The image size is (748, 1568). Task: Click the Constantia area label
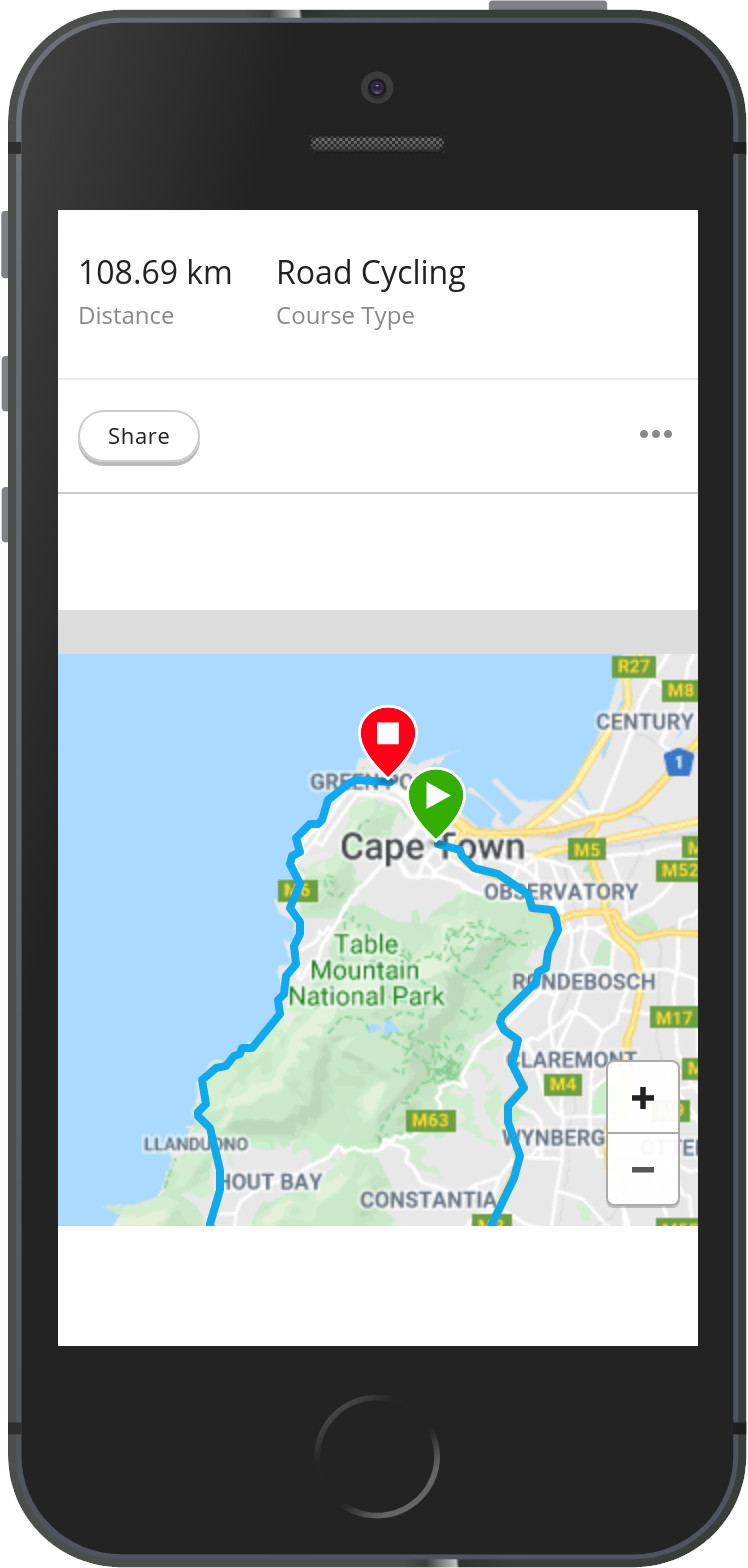(x=428, y=1199)
